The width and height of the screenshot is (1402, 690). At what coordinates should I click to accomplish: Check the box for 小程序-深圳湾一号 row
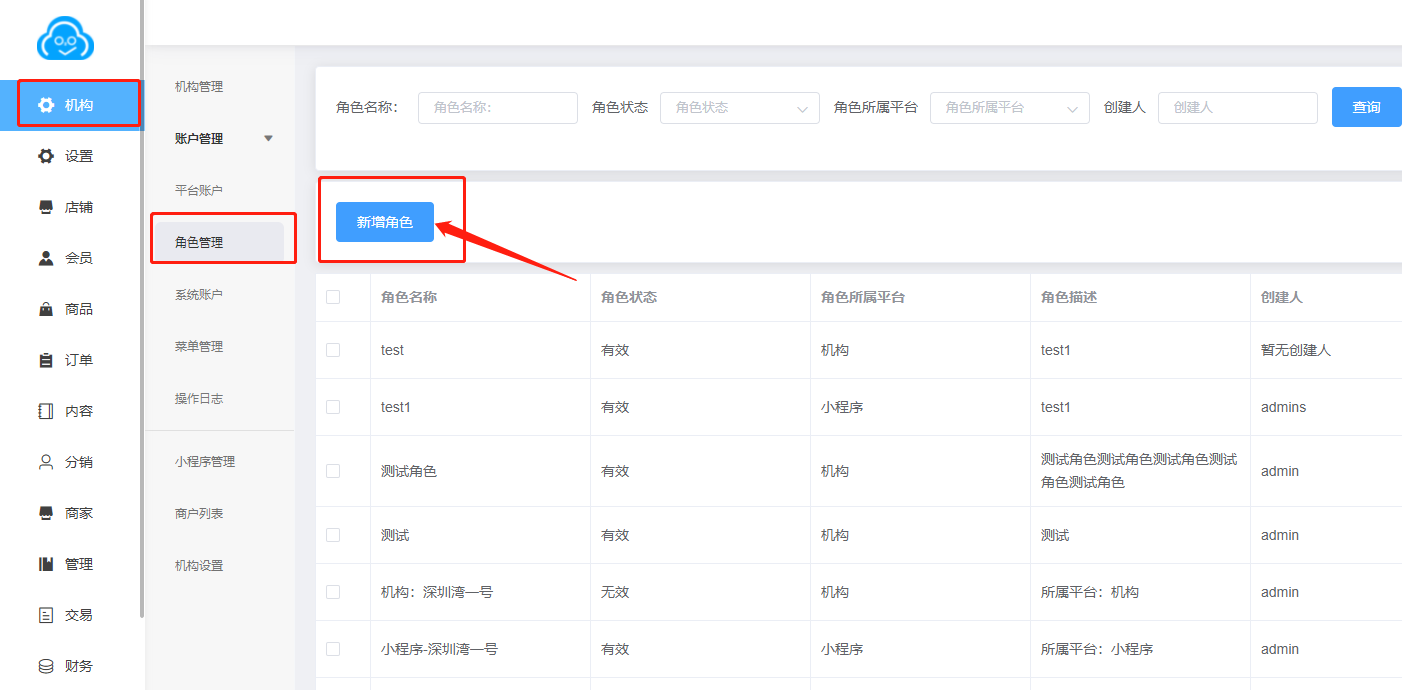click(333, 649)
